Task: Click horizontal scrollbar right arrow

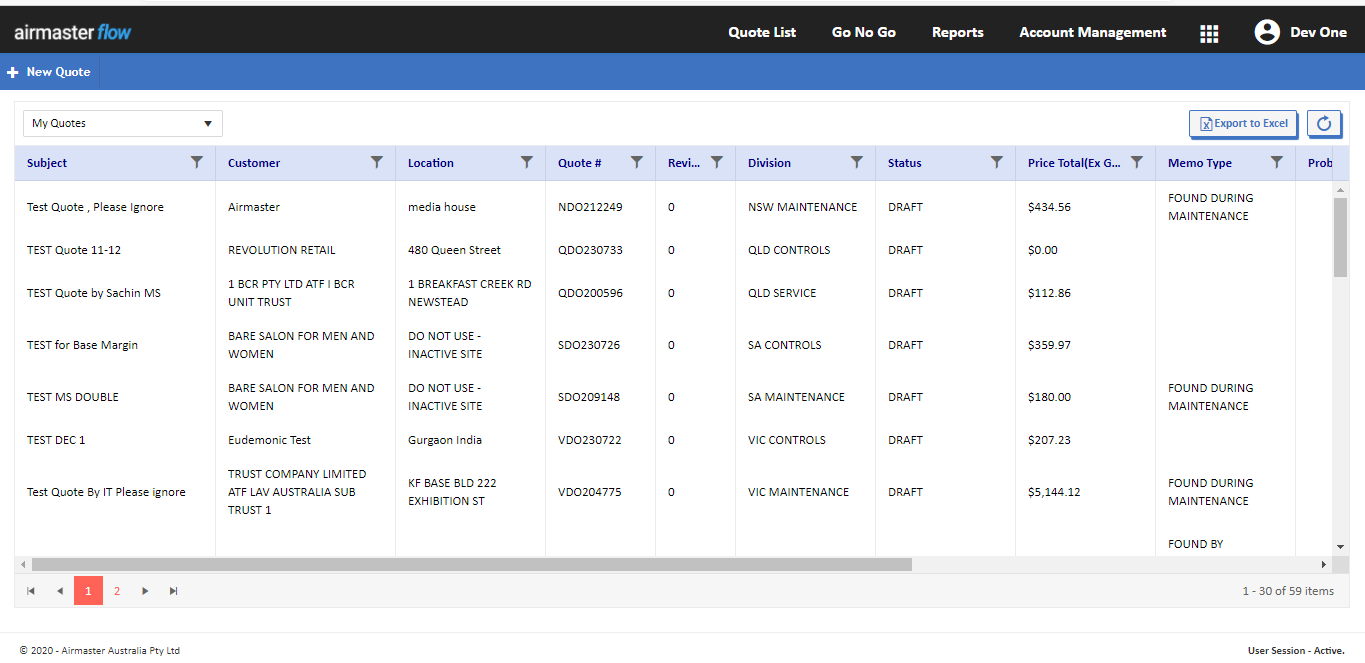Action: 1324,564
